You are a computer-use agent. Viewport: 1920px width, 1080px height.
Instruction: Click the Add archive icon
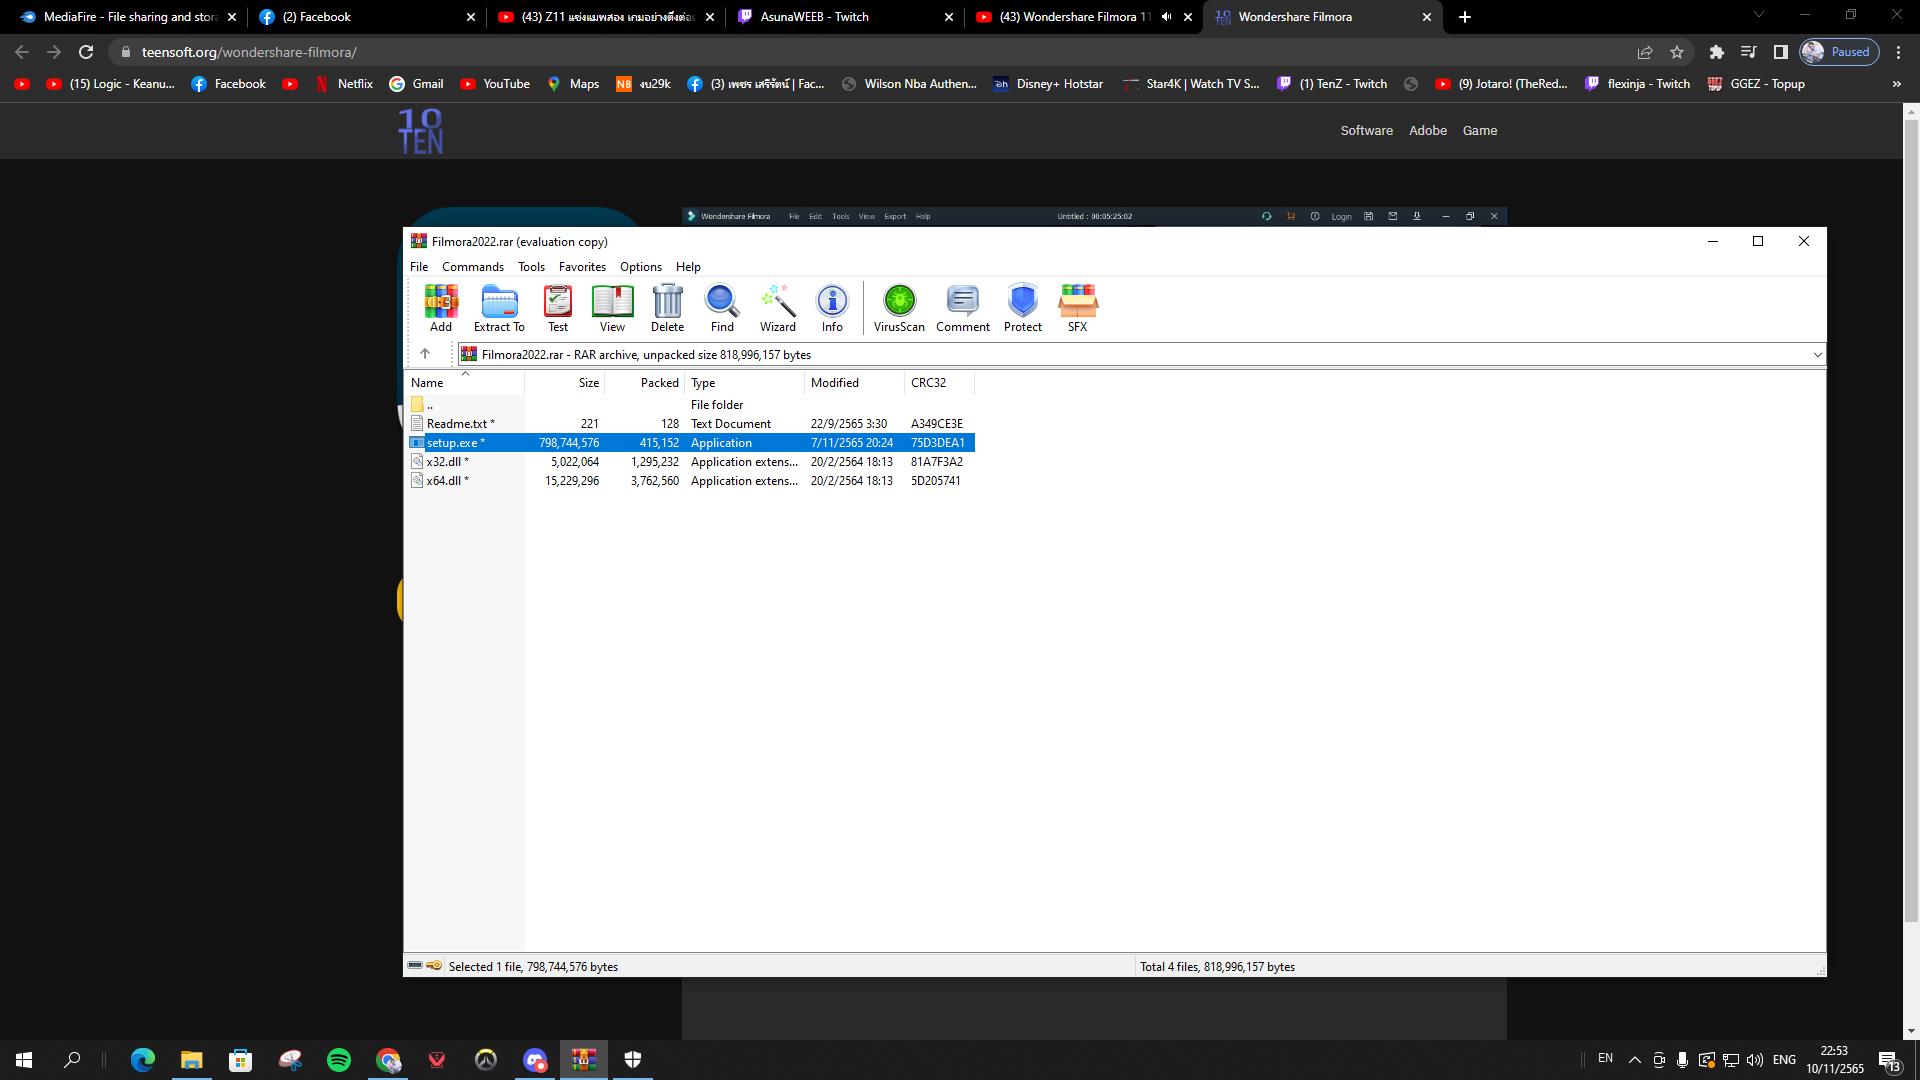coord(440,307)
